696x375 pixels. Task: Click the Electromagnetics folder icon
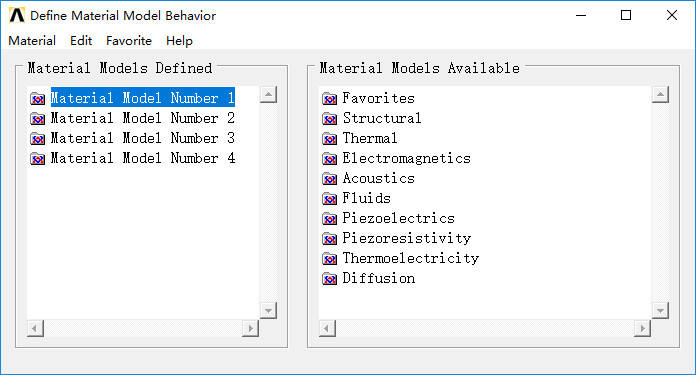(x=329, y=158)
